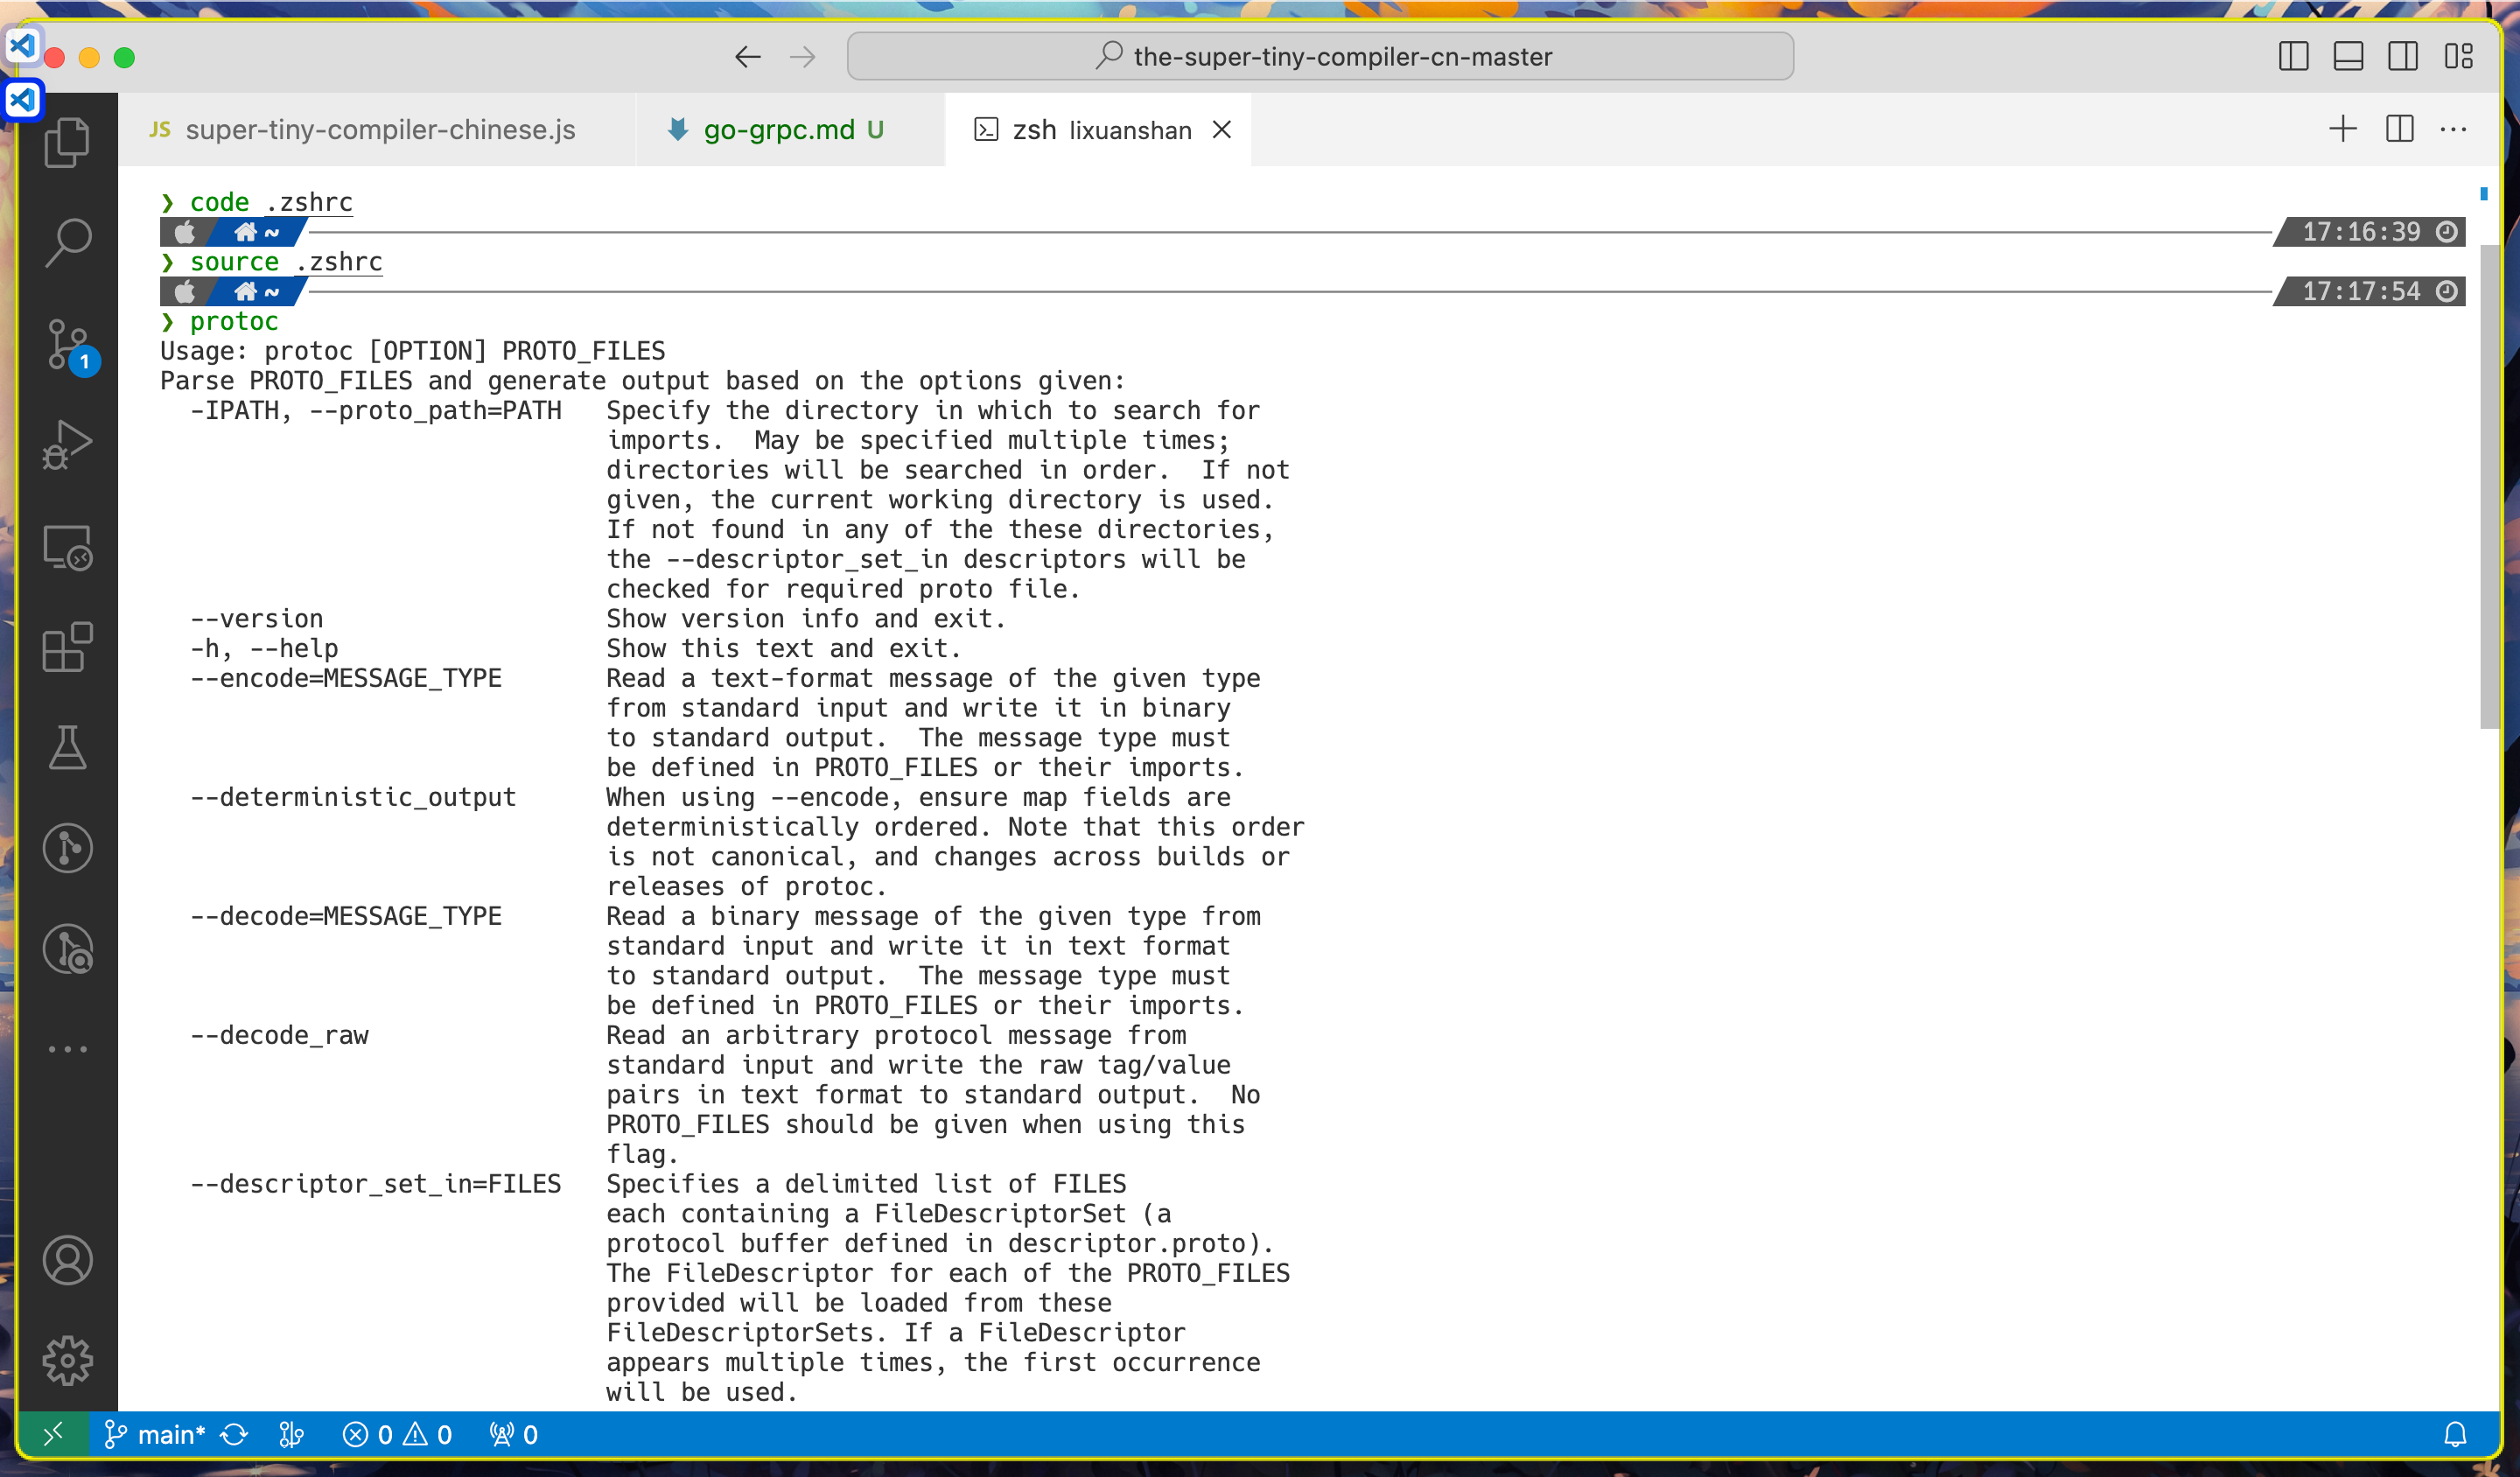The width and height of the screenshot is (2520, 1477).
Task: Click the '-h, --help' option text
Action: (x=264, y=648)
